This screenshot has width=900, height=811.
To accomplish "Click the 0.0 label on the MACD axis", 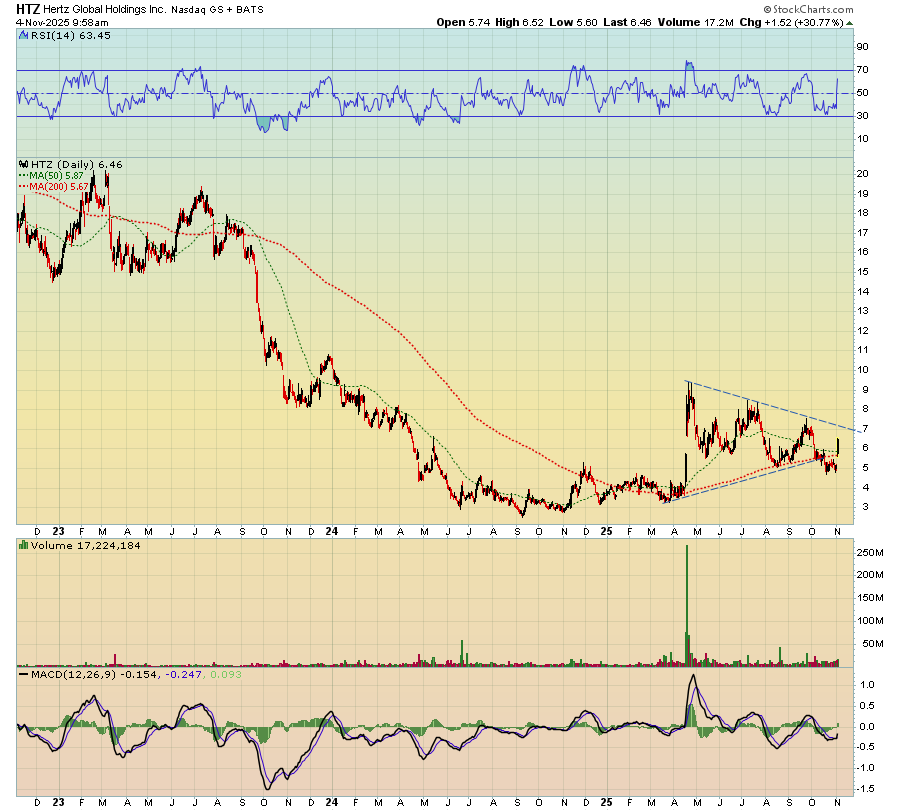I will [x=867, y=726].
